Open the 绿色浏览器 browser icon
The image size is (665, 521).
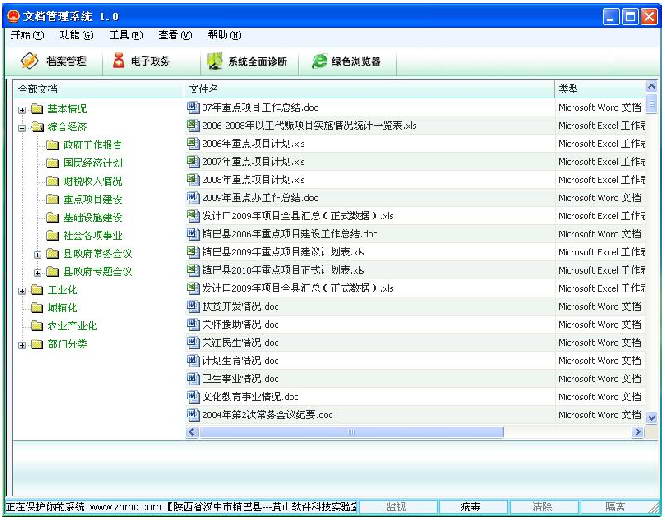coord(320,62)
